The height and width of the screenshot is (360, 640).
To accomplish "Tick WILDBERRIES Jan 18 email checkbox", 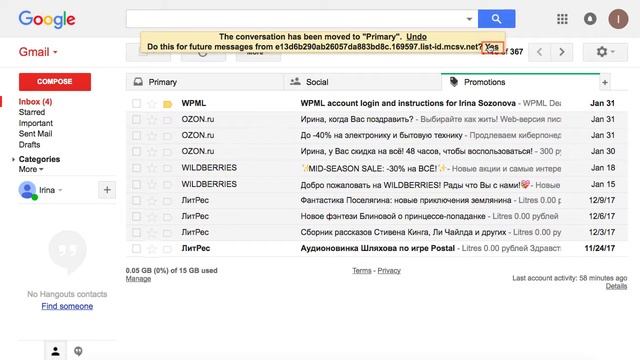I will coord(136,168).
